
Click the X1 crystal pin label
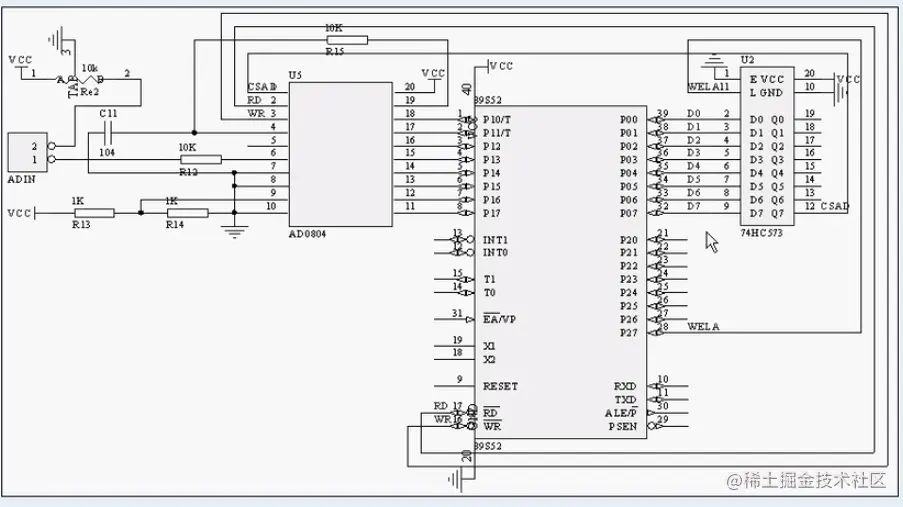coord(489,346)
